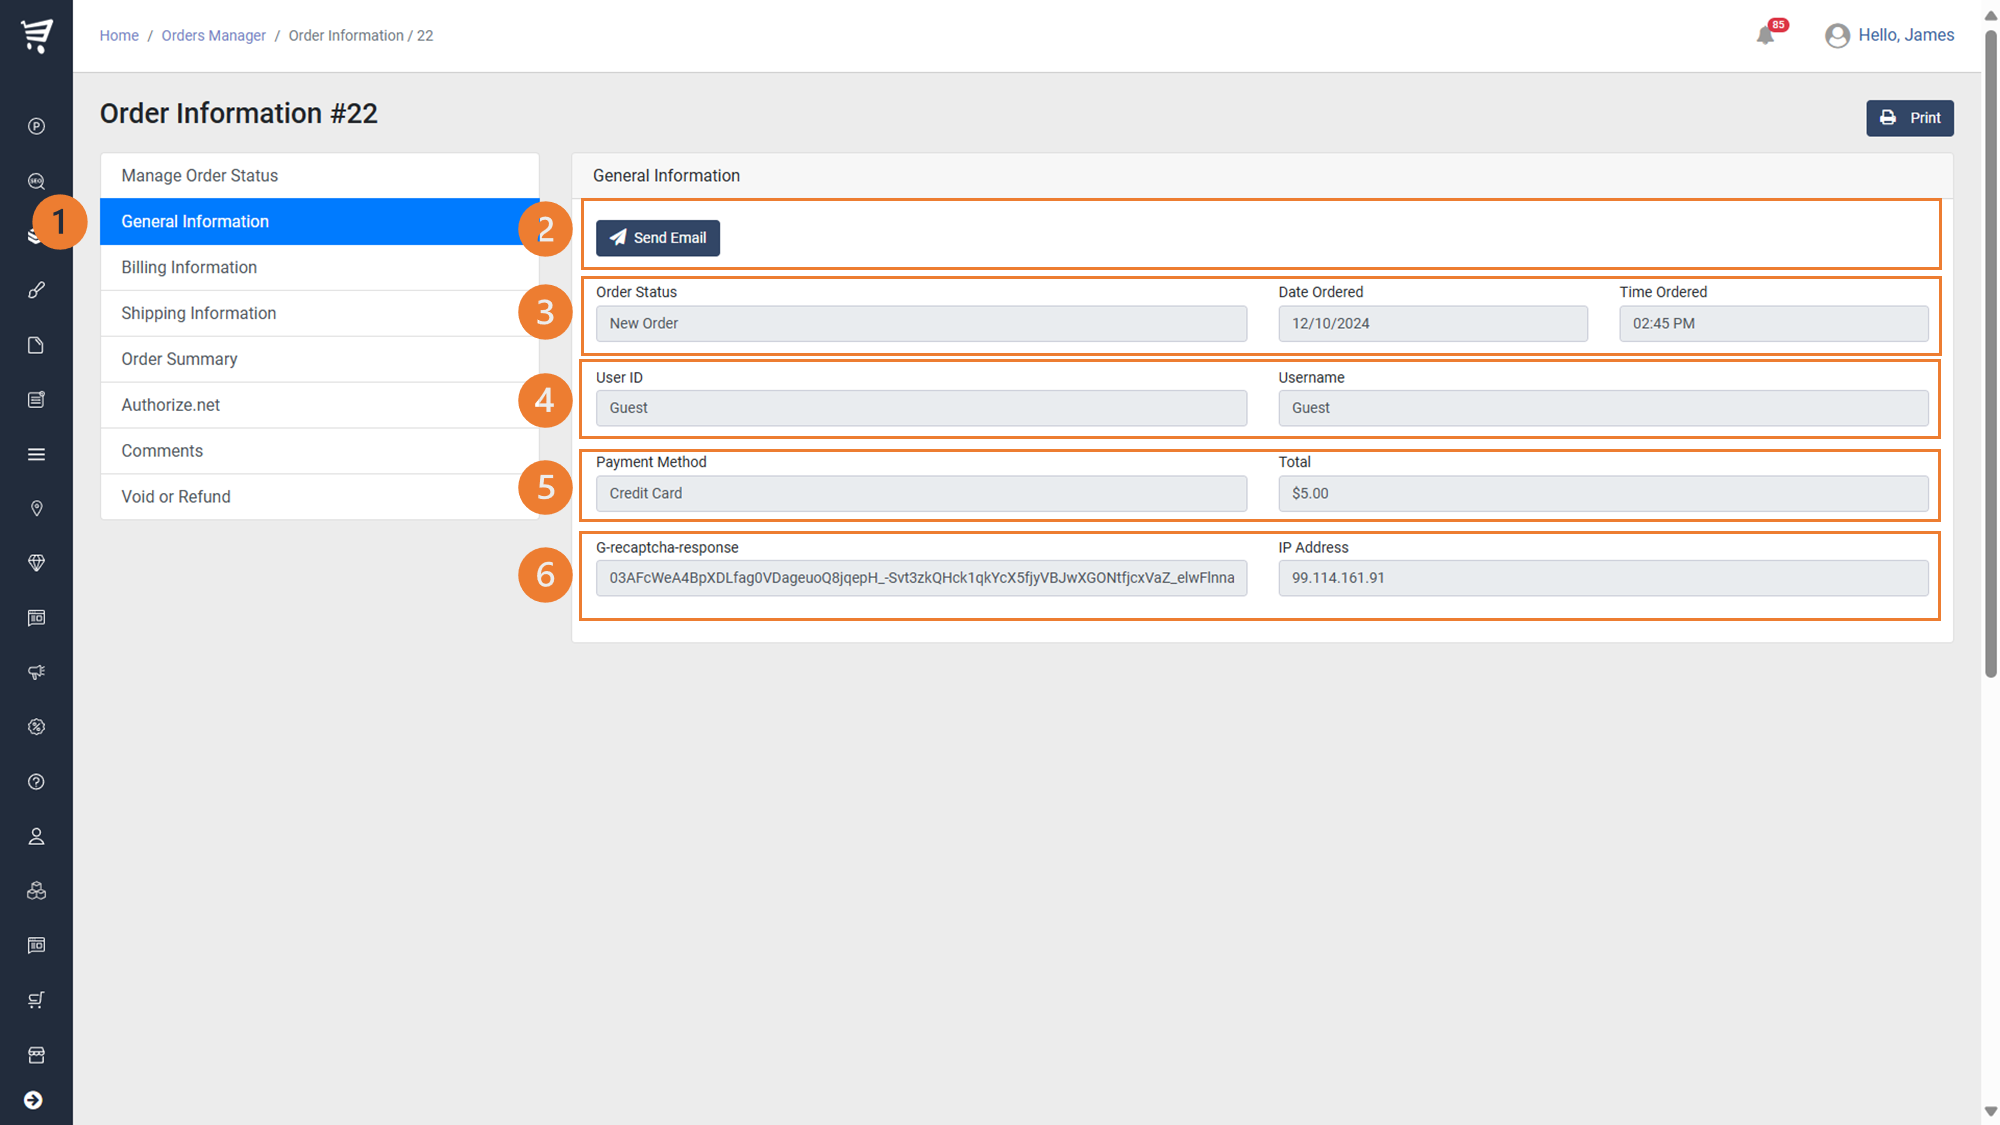
Task: Click the question mark help icon
Action: click(36, 782)
